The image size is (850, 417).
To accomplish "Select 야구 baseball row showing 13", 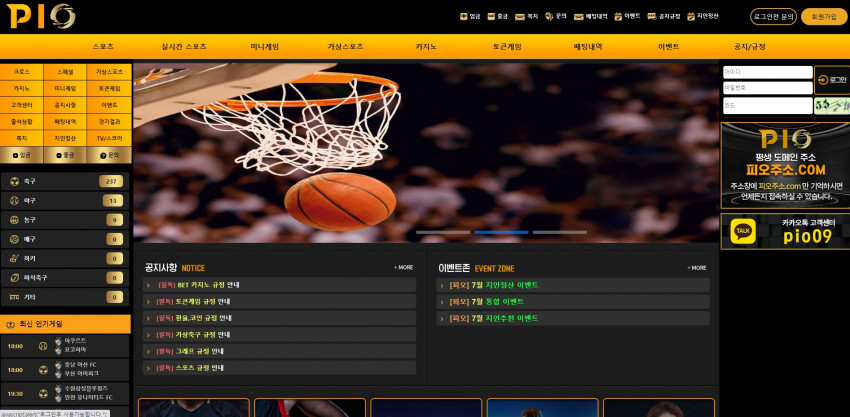I will pyautogui.click(x=65, y=201).
